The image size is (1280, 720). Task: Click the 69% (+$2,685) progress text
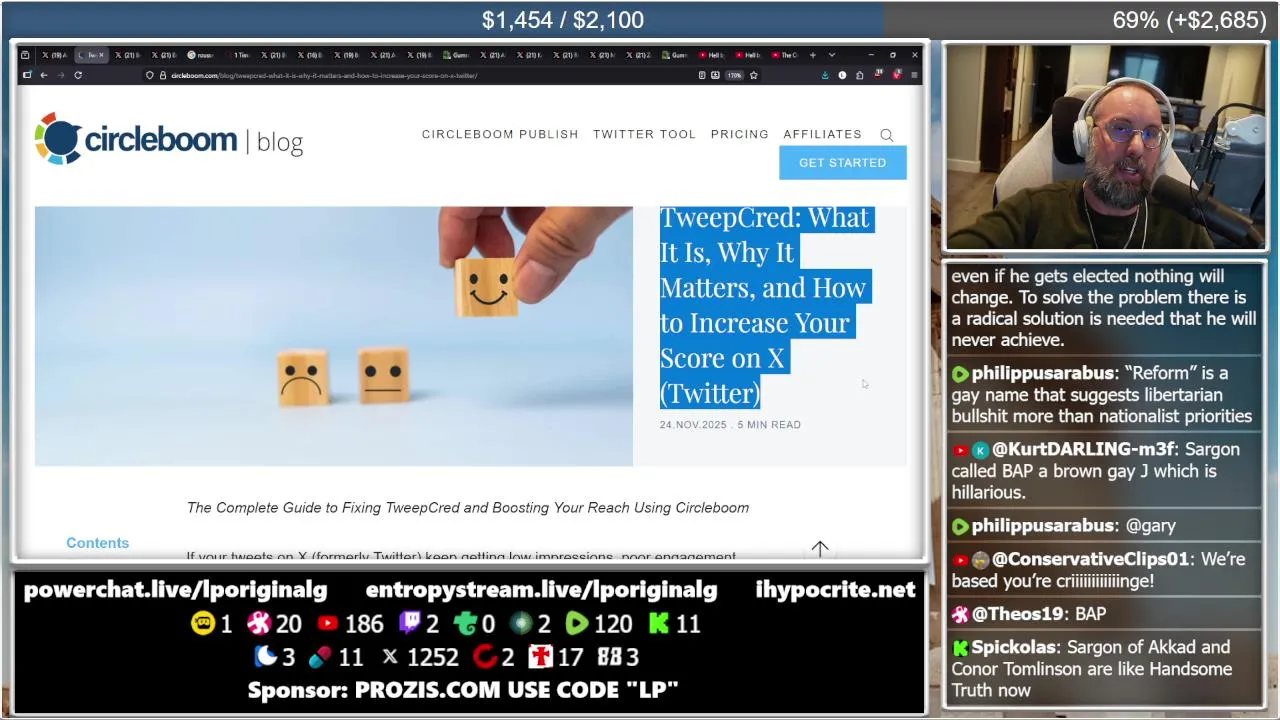click(x=1189, y=20)
